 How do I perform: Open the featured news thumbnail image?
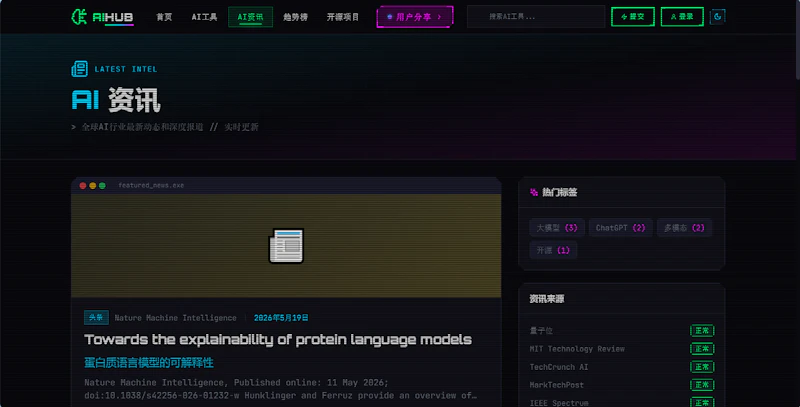coord(286,246)
